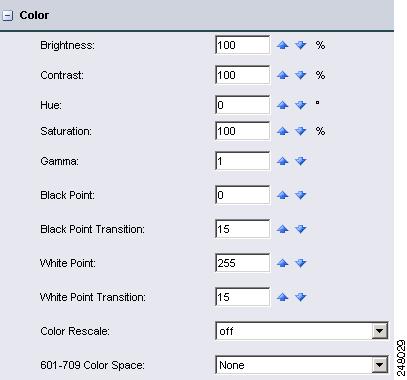Decrease Gamma with the down arrow
Screen dimensions: 407x380
[301, 161]
